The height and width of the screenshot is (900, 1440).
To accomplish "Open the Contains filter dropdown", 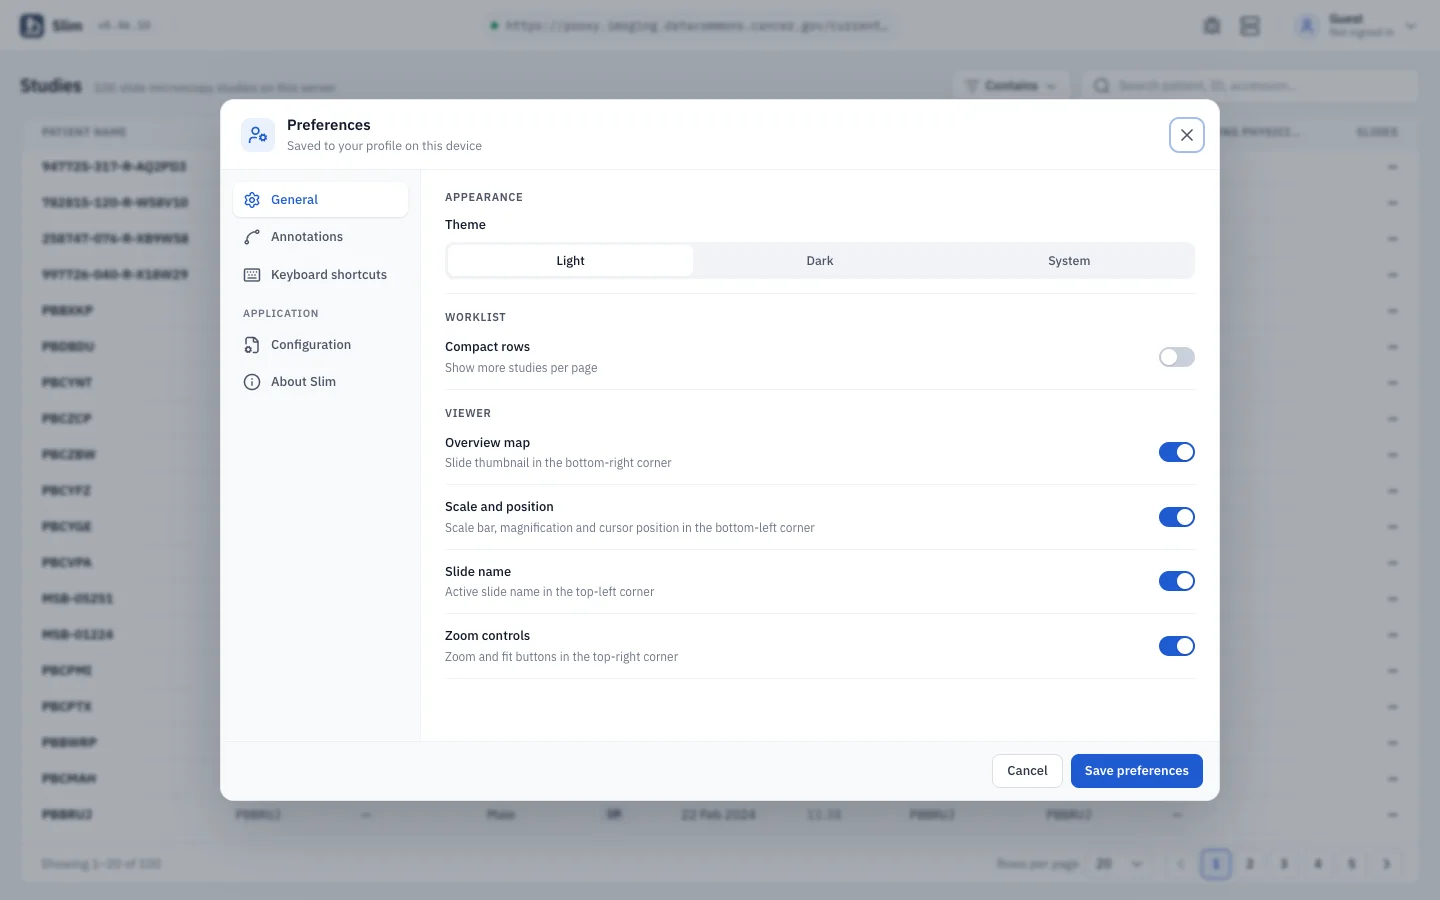I will (x=1011, y=86).
